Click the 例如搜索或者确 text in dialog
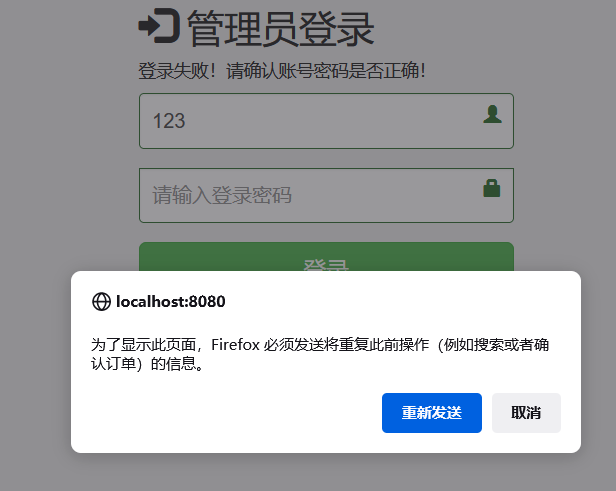 (x=497, y=344)
